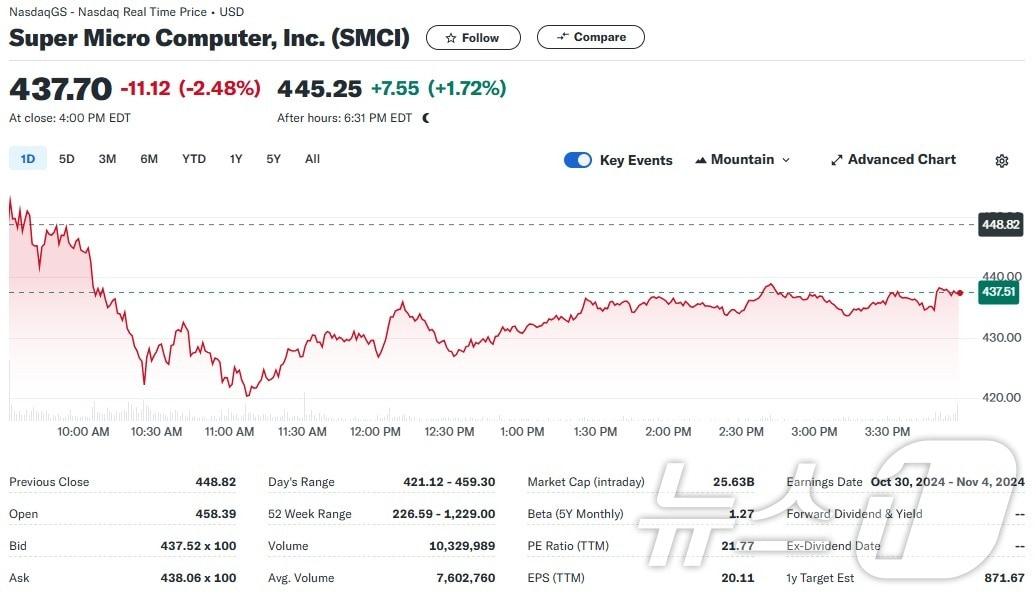Viewport: 1036px width, 598px height.
Task: Click the compare arrows icon
Action: [x=563, y=37]
